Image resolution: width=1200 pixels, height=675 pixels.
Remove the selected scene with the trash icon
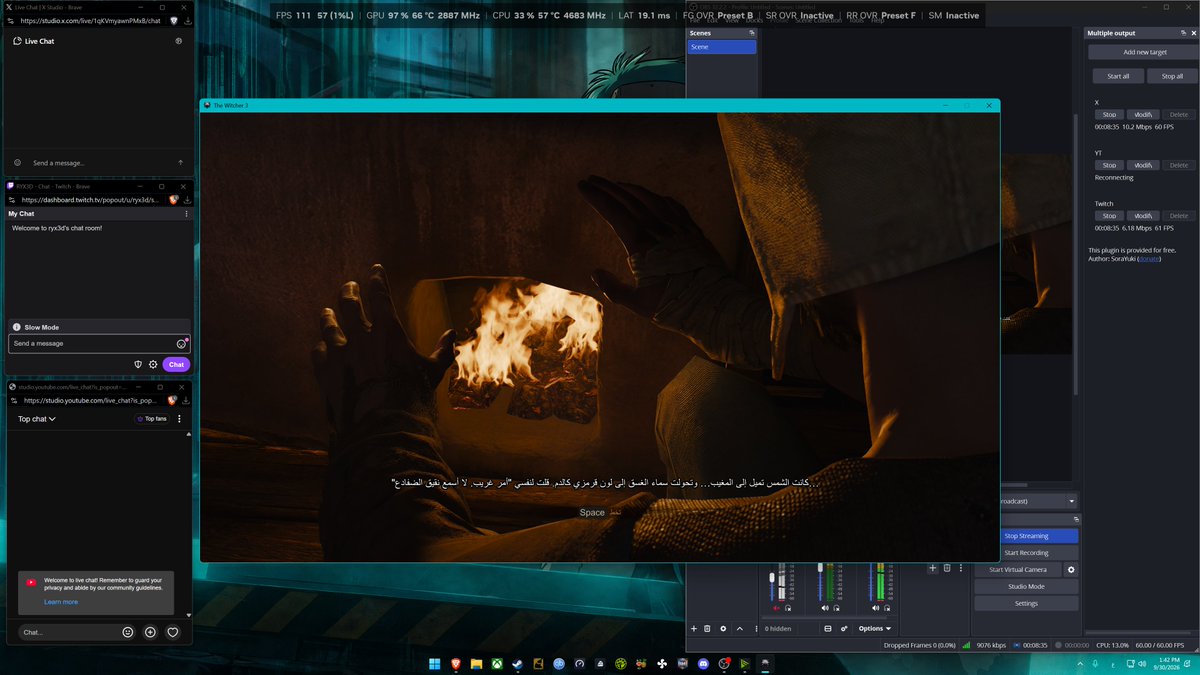point(707,628)
